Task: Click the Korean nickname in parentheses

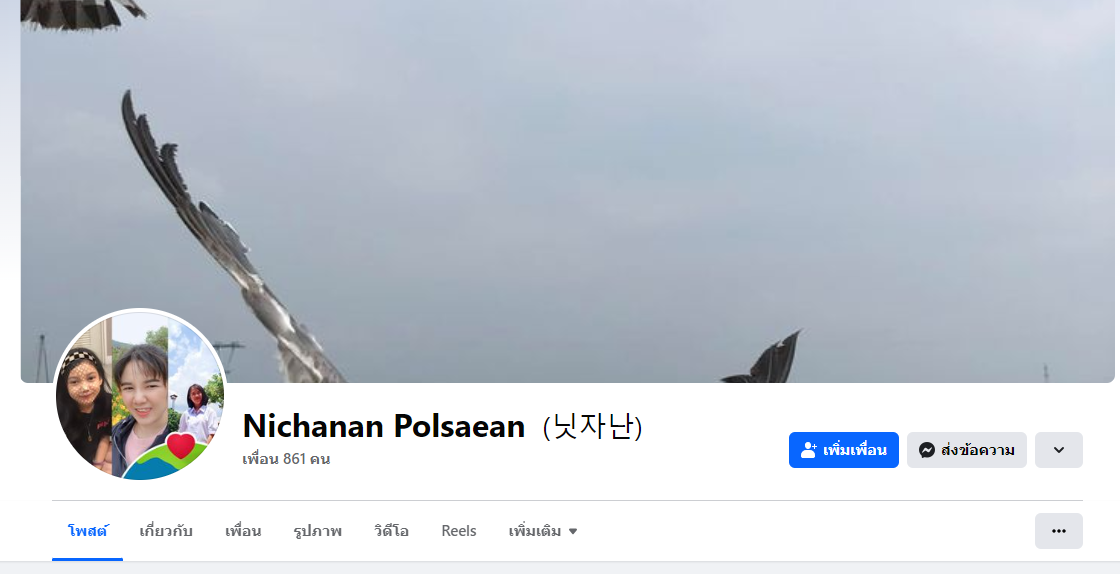Action: pos(593,426)
